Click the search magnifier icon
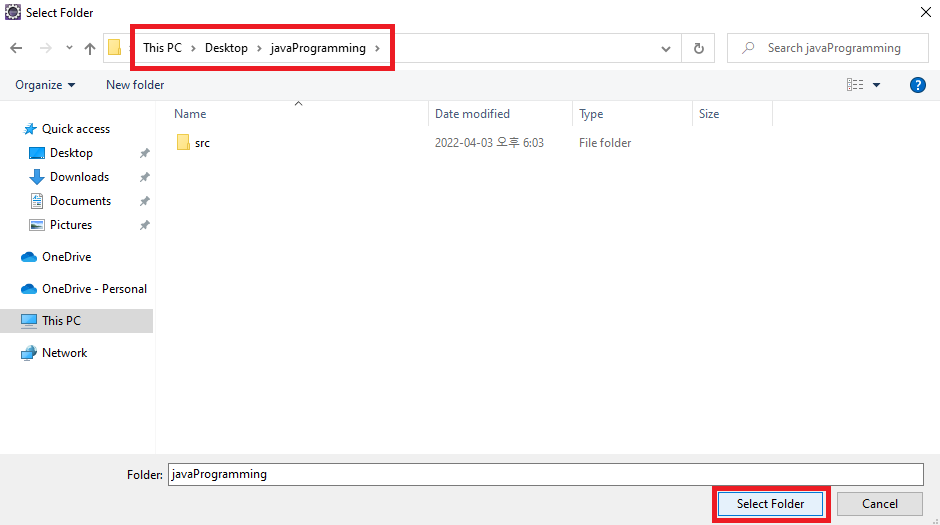 748,48
